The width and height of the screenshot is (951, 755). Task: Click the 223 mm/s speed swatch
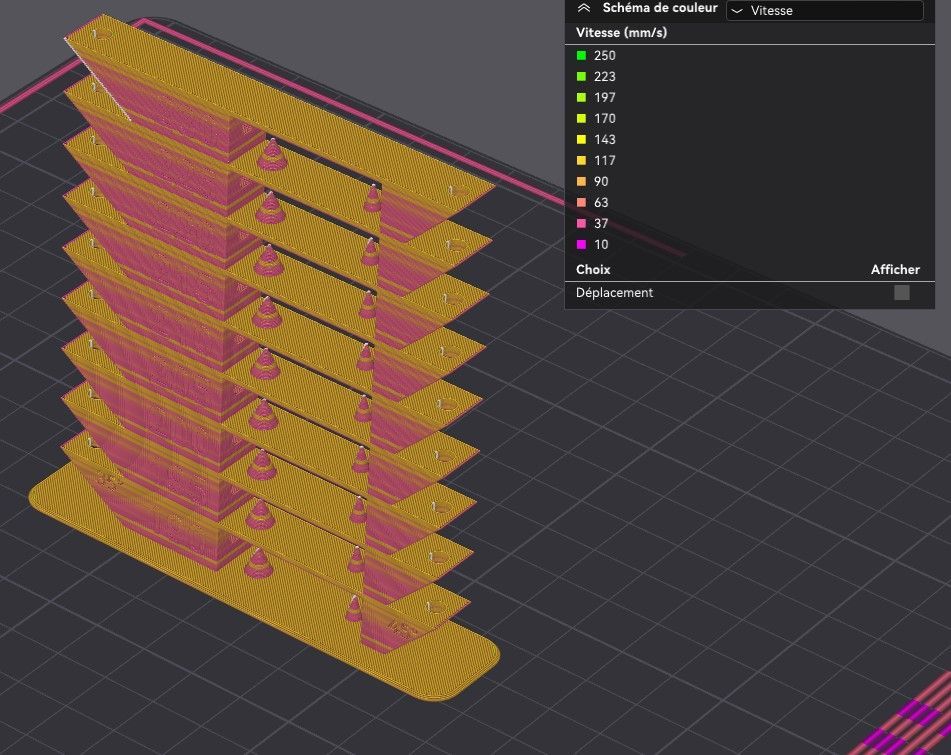click(581, 76)
